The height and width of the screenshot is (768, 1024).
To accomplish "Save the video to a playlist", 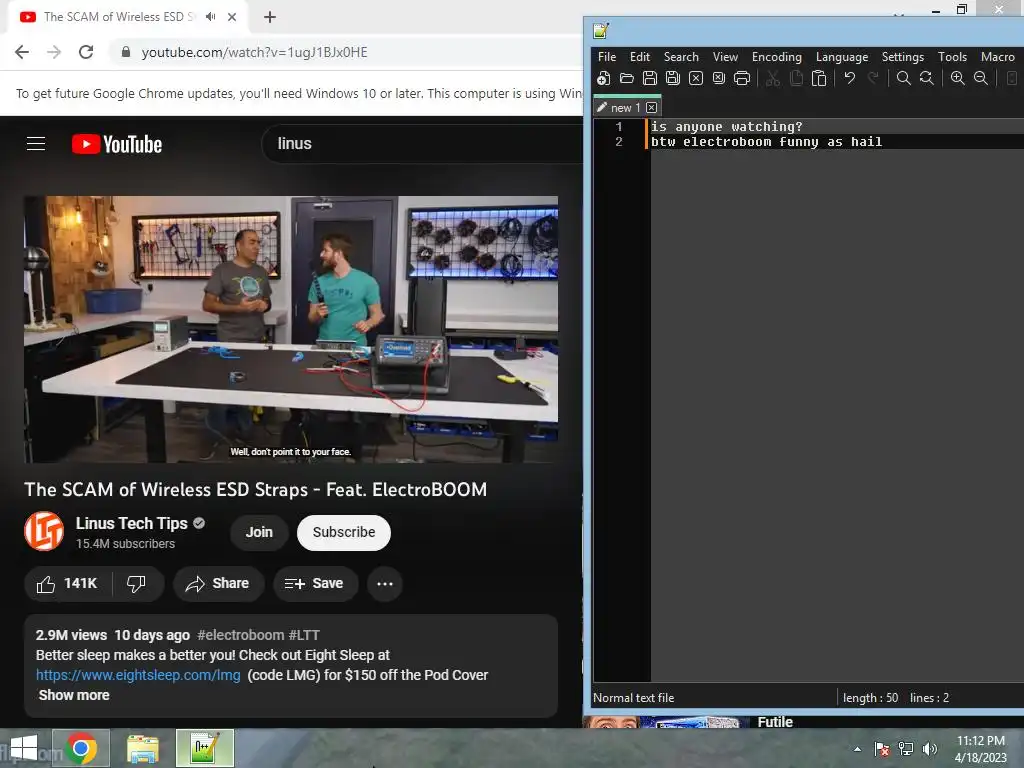I will click(x=315, y=584).
